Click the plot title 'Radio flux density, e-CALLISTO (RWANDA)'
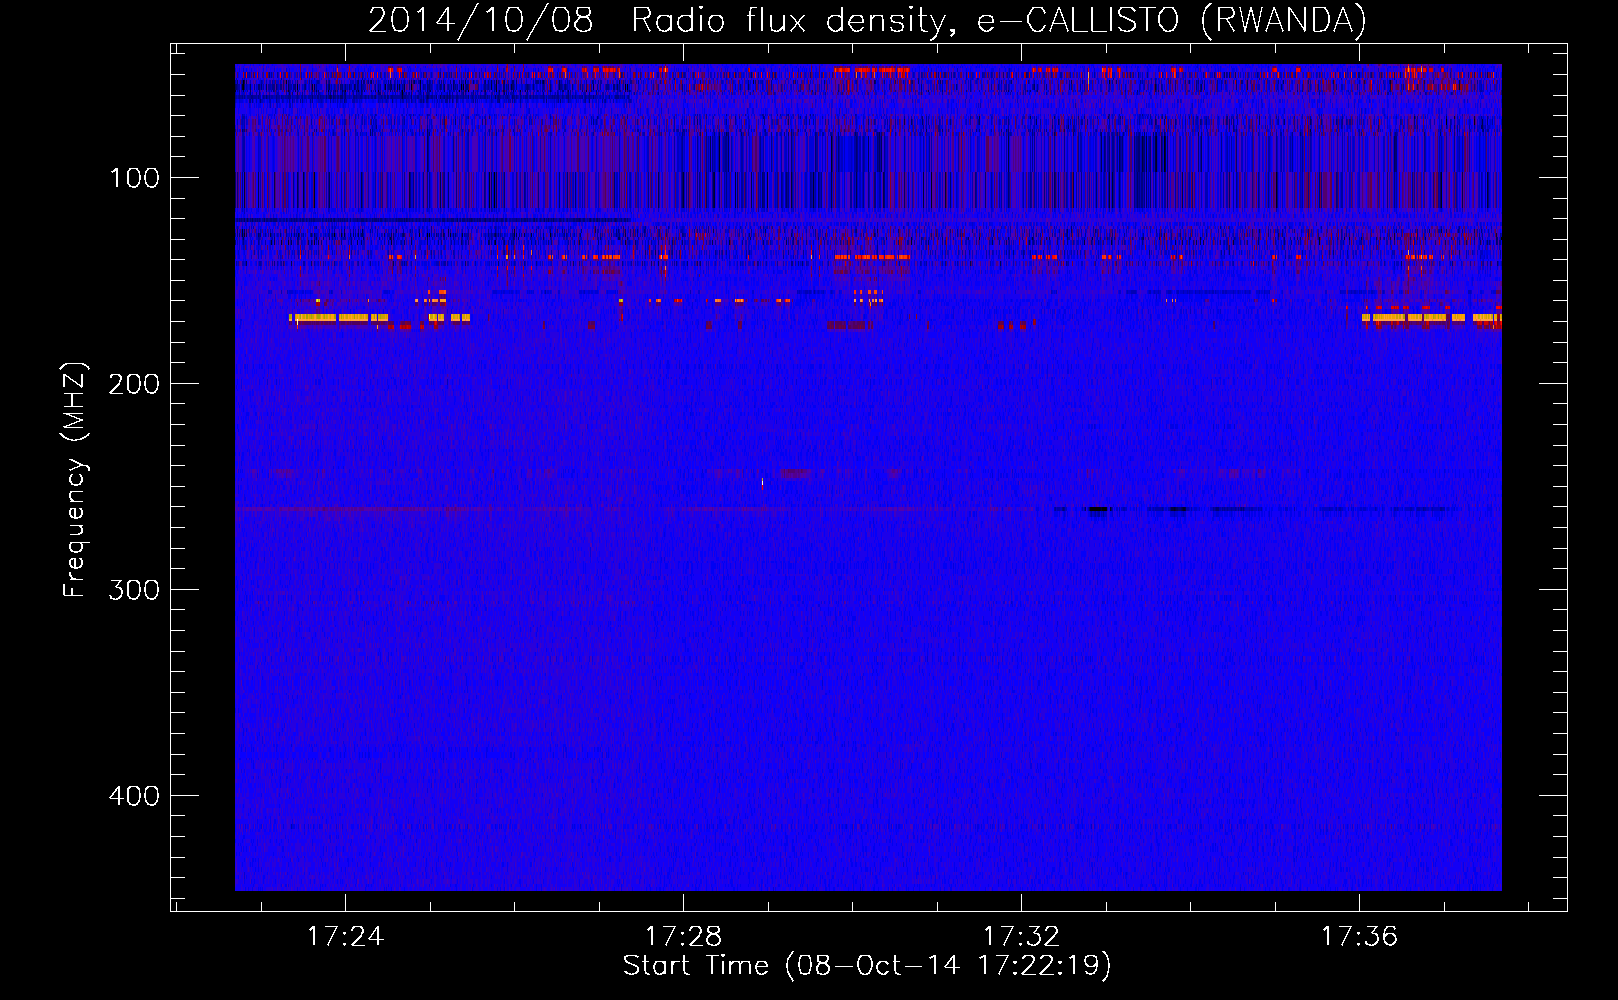1618x1000 pixels. [999, 20]
